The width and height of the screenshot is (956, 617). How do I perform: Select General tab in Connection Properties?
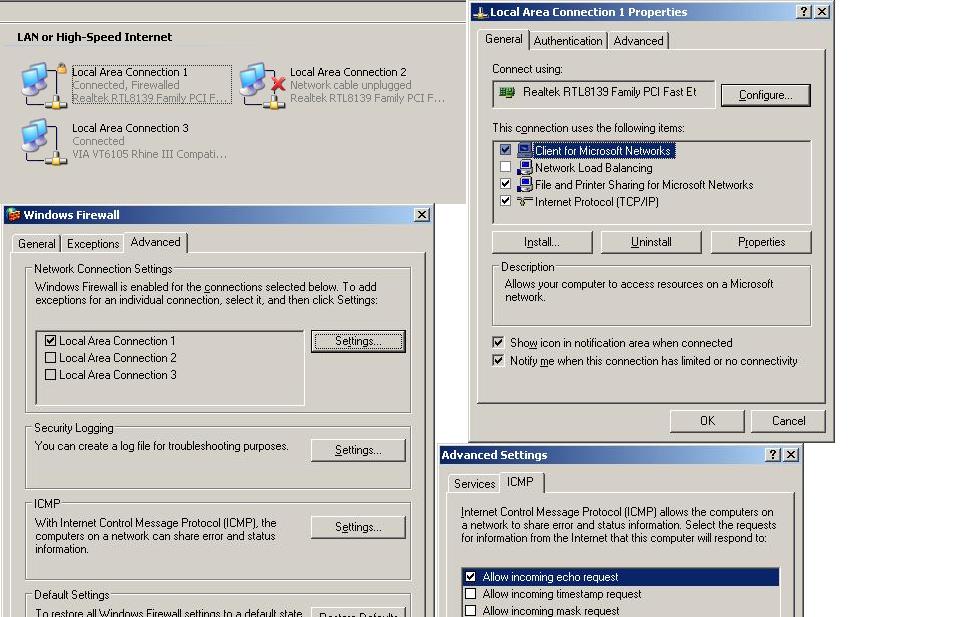(x=504, y=39)
